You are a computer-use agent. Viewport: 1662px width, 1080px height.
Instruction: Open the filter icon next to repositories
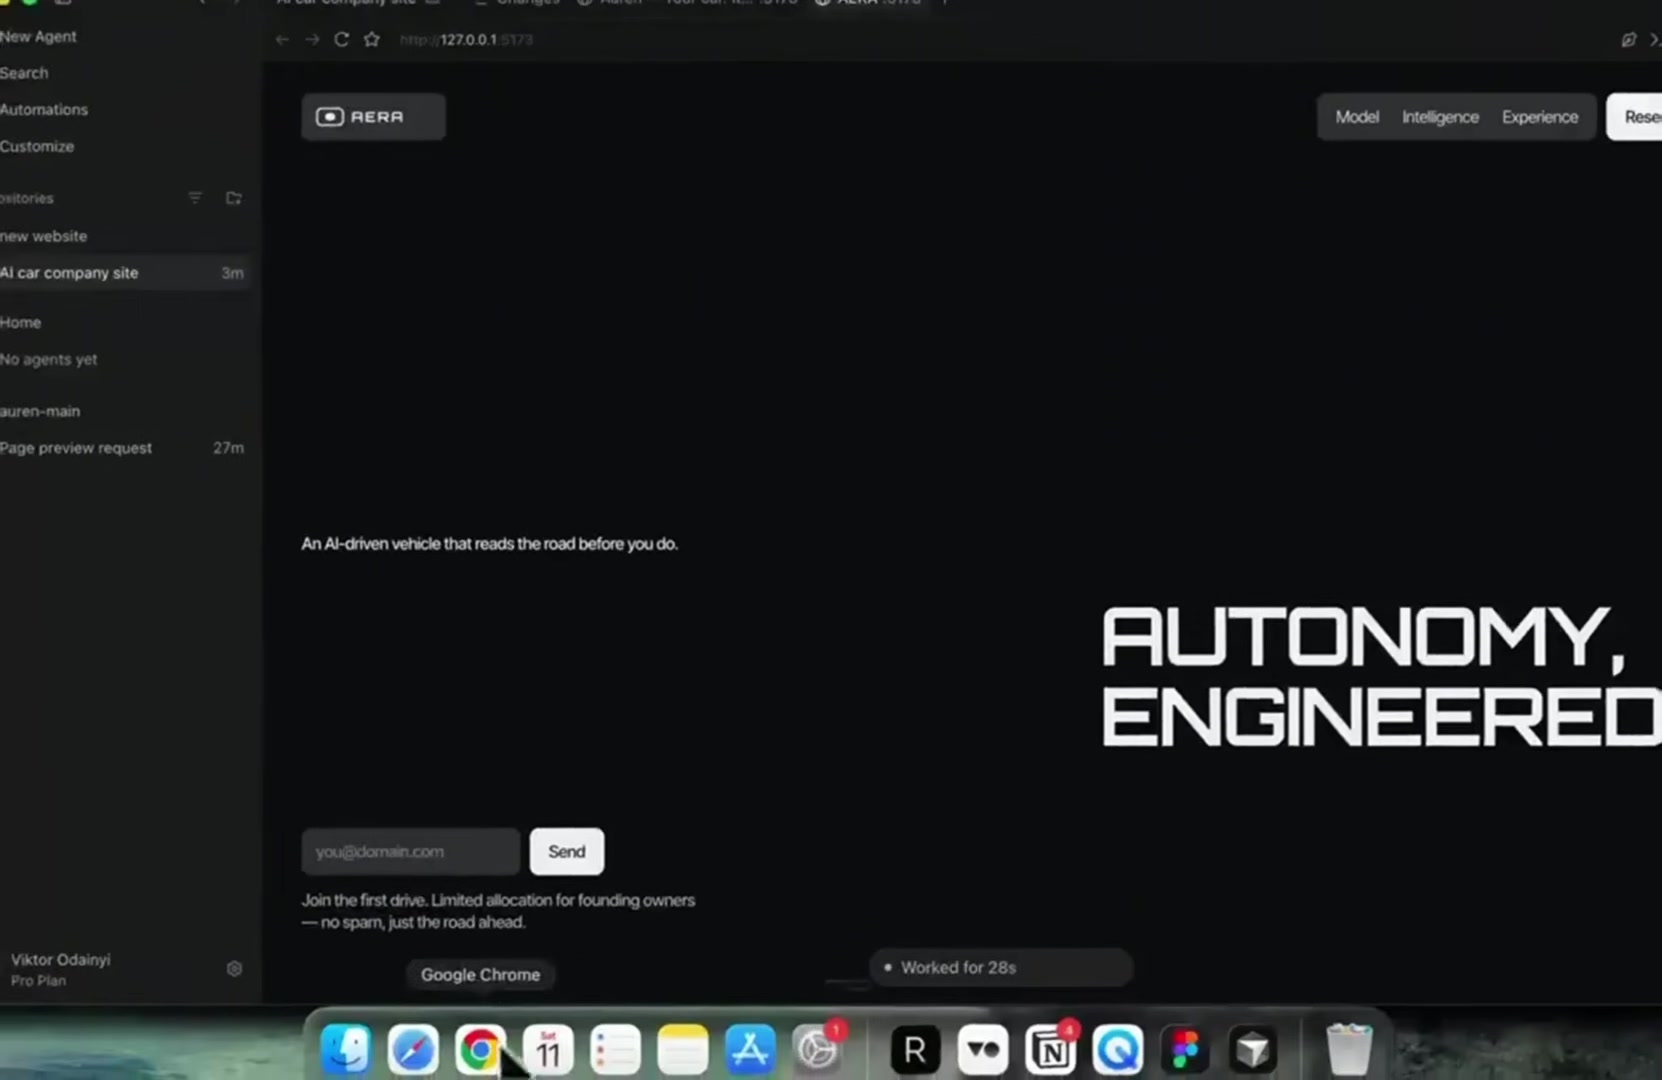tap(195, 198)
